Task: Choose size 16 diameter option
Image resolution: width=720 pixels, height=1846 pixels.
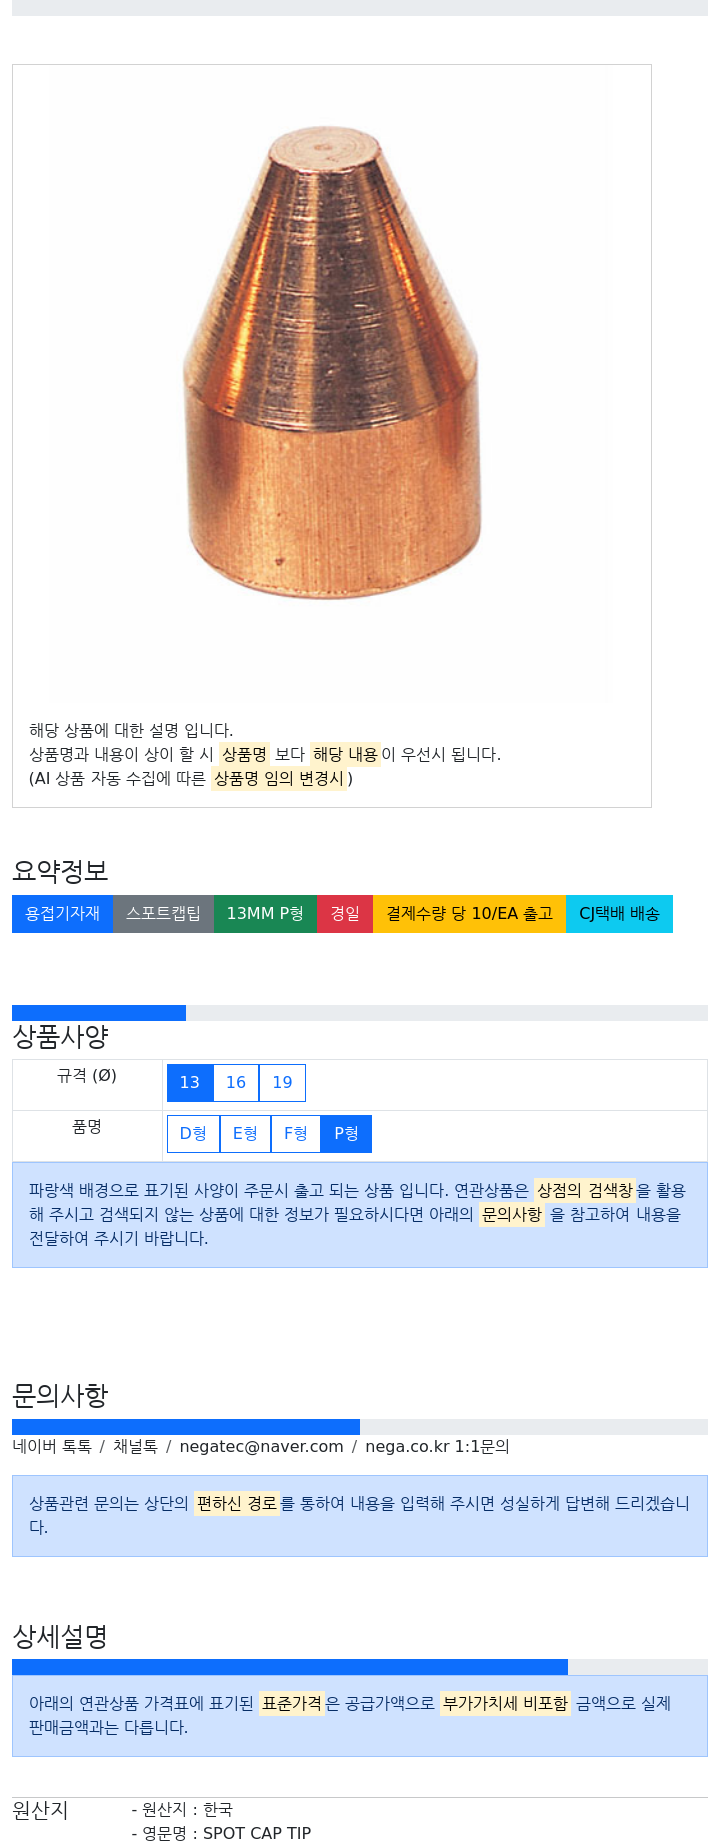Action: [x=236, y=1083]
